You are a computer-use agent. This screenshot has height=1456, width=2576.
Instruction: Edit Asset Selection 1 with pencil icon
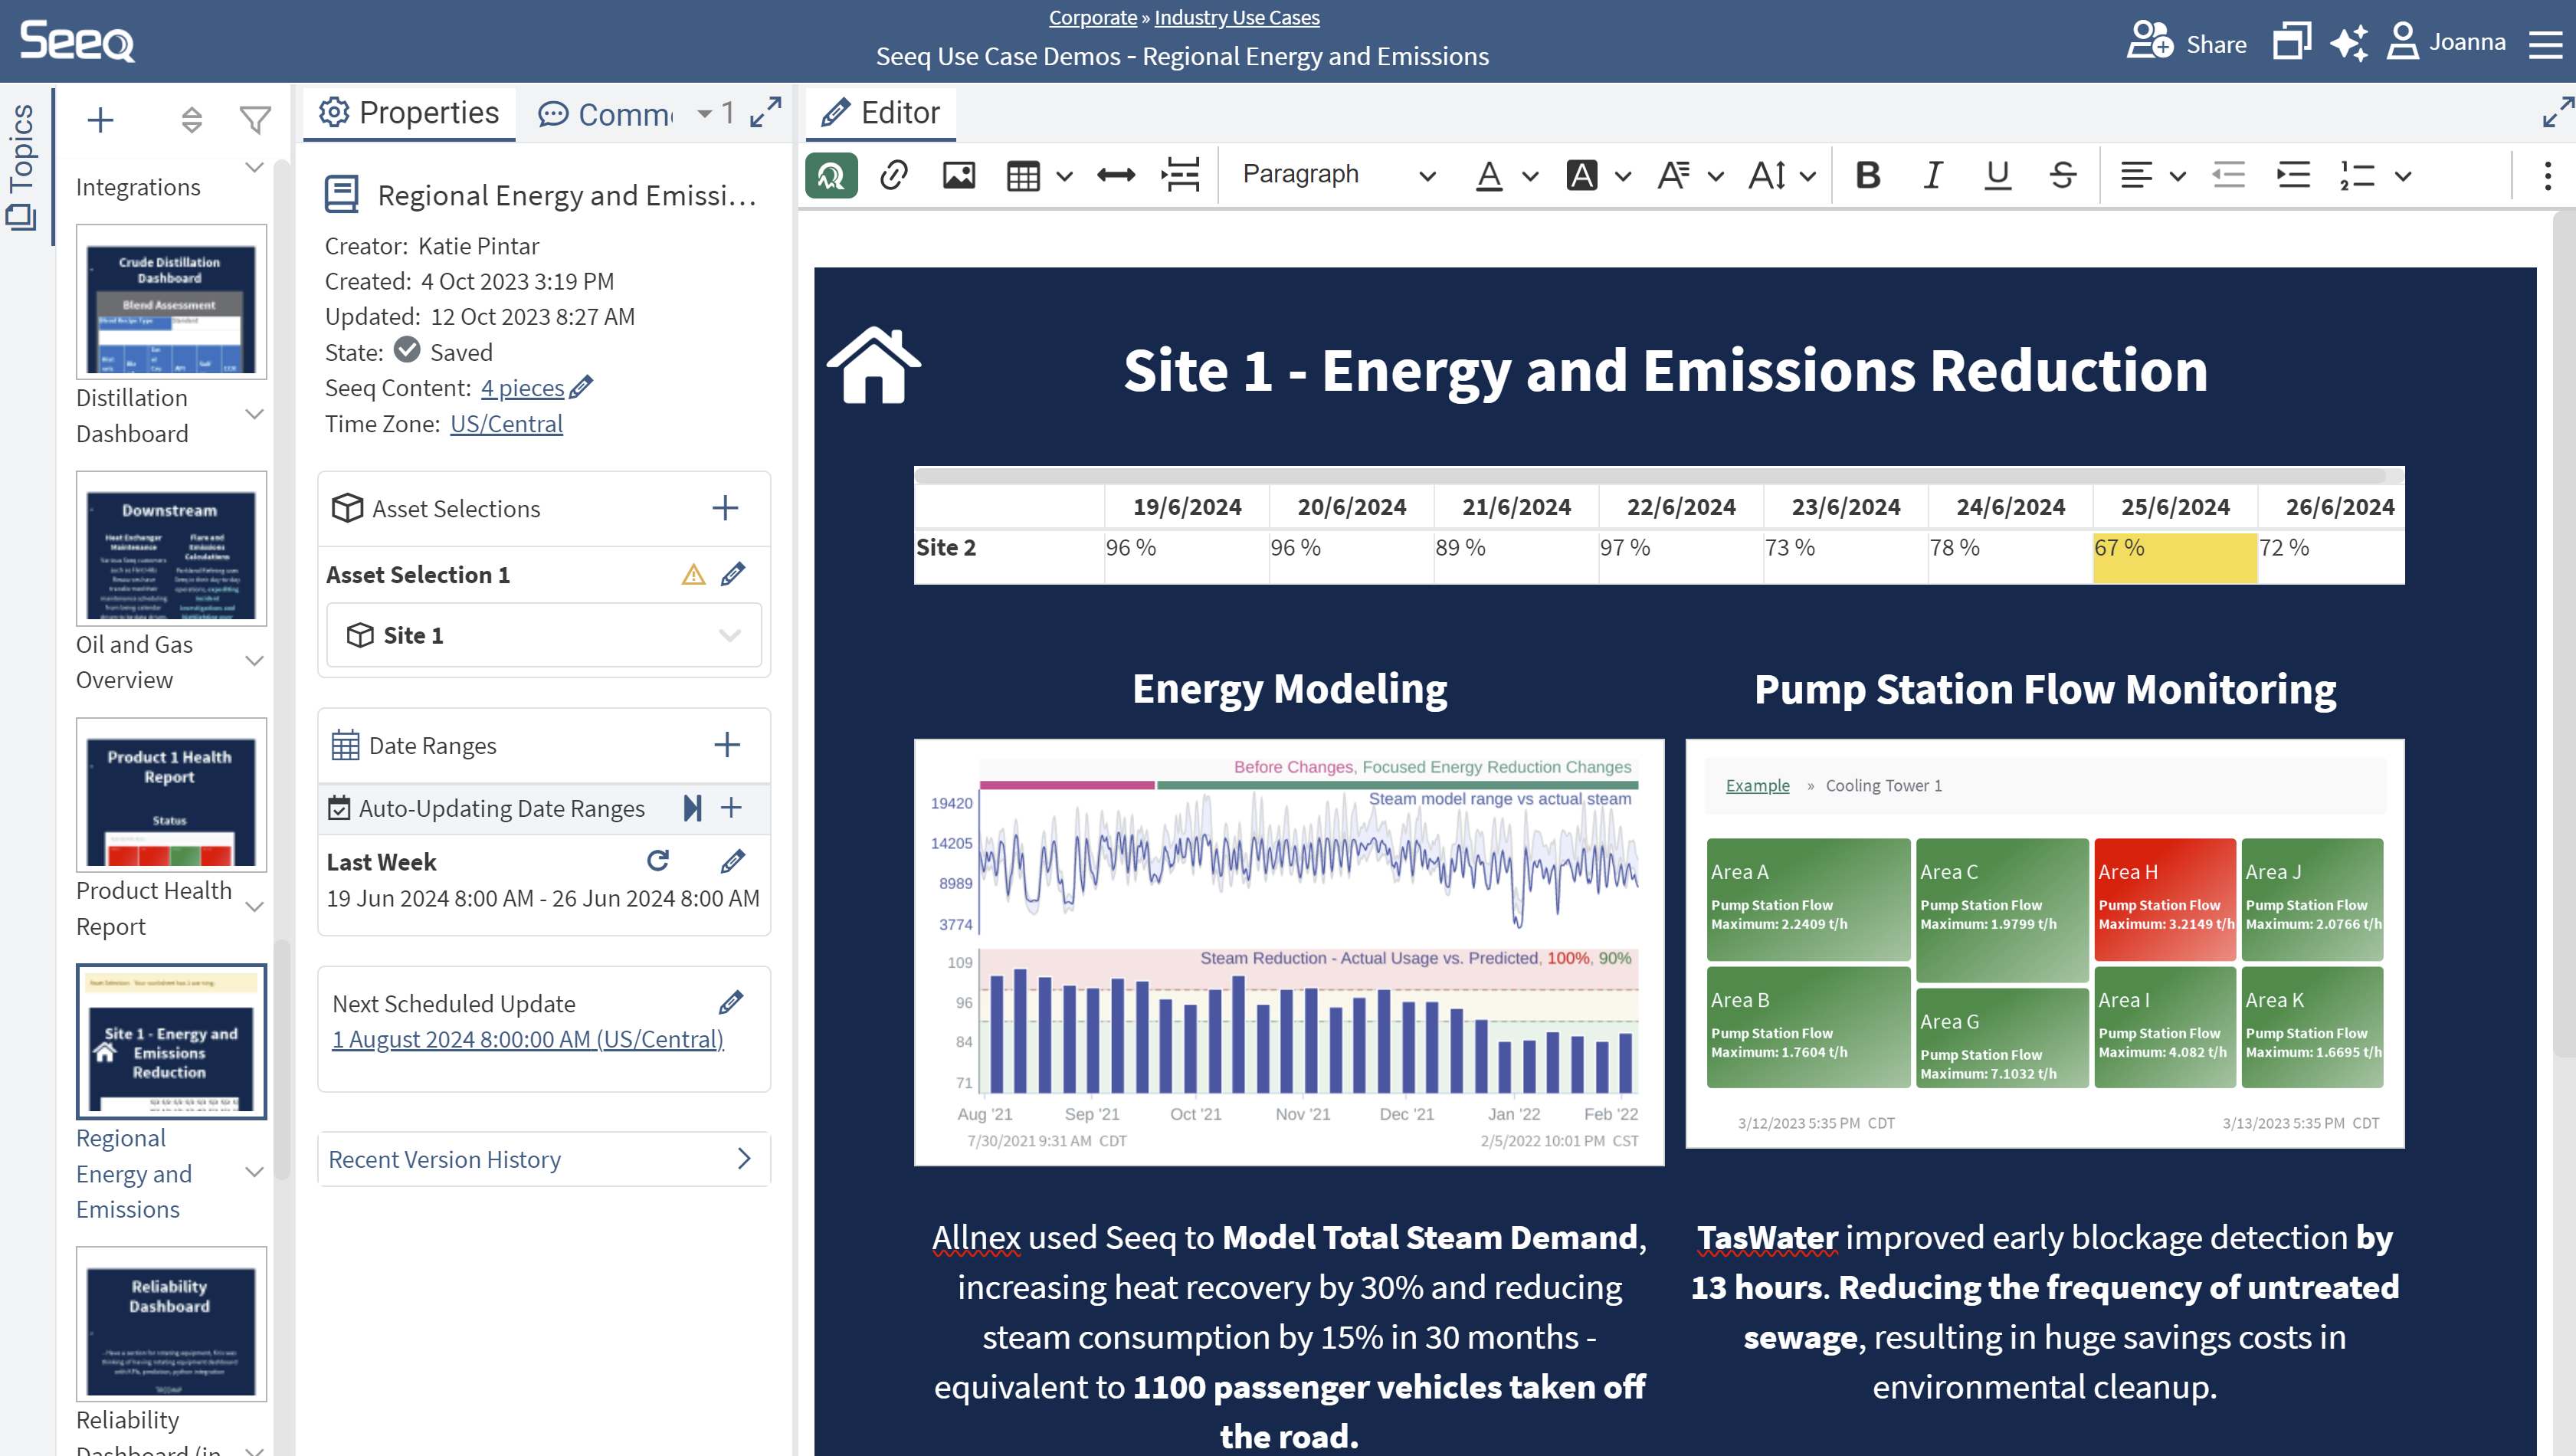tap(733, 574)
